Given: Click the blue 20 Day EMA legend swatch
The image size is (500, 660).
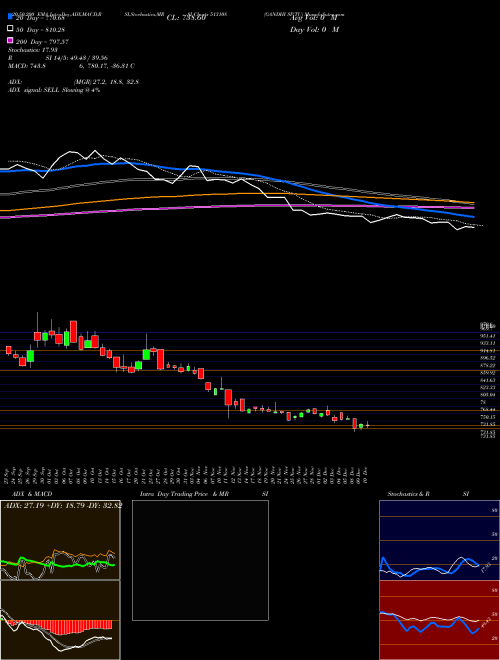Looking at the screenshot, I should [10, 17].
